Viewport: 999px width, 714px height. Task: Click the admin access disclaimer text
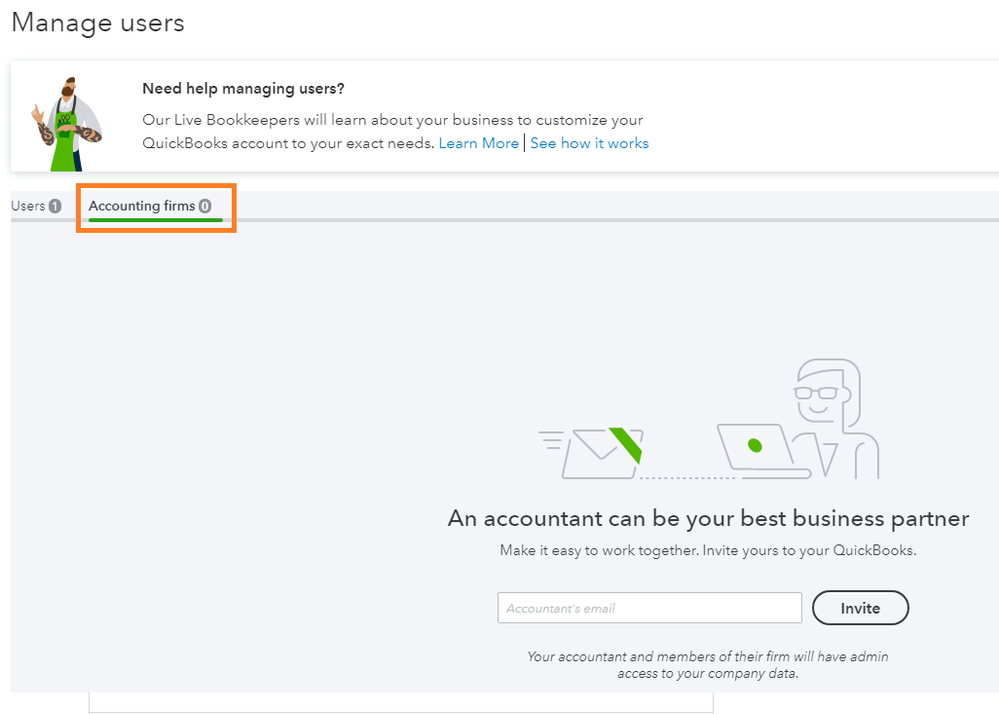point(708,665)
